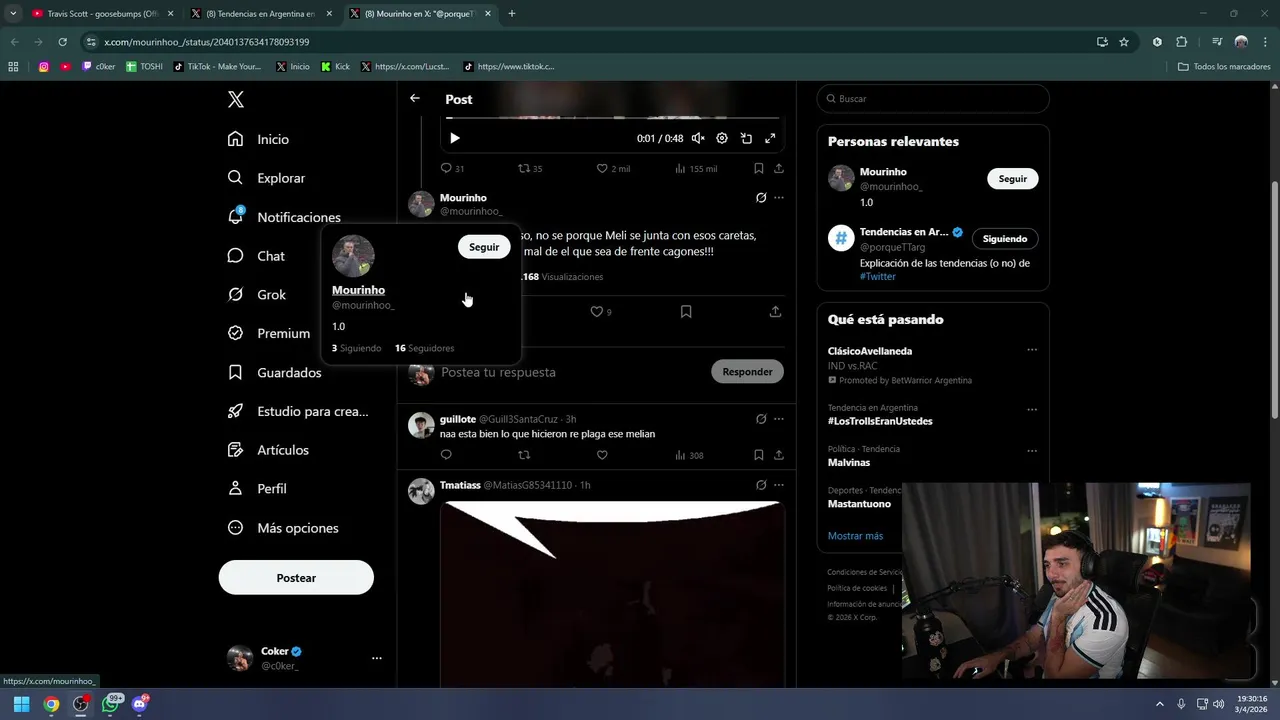Repost guillote's reply
This screenshot has width=1280, height=720.
click(x=524, y=455)
